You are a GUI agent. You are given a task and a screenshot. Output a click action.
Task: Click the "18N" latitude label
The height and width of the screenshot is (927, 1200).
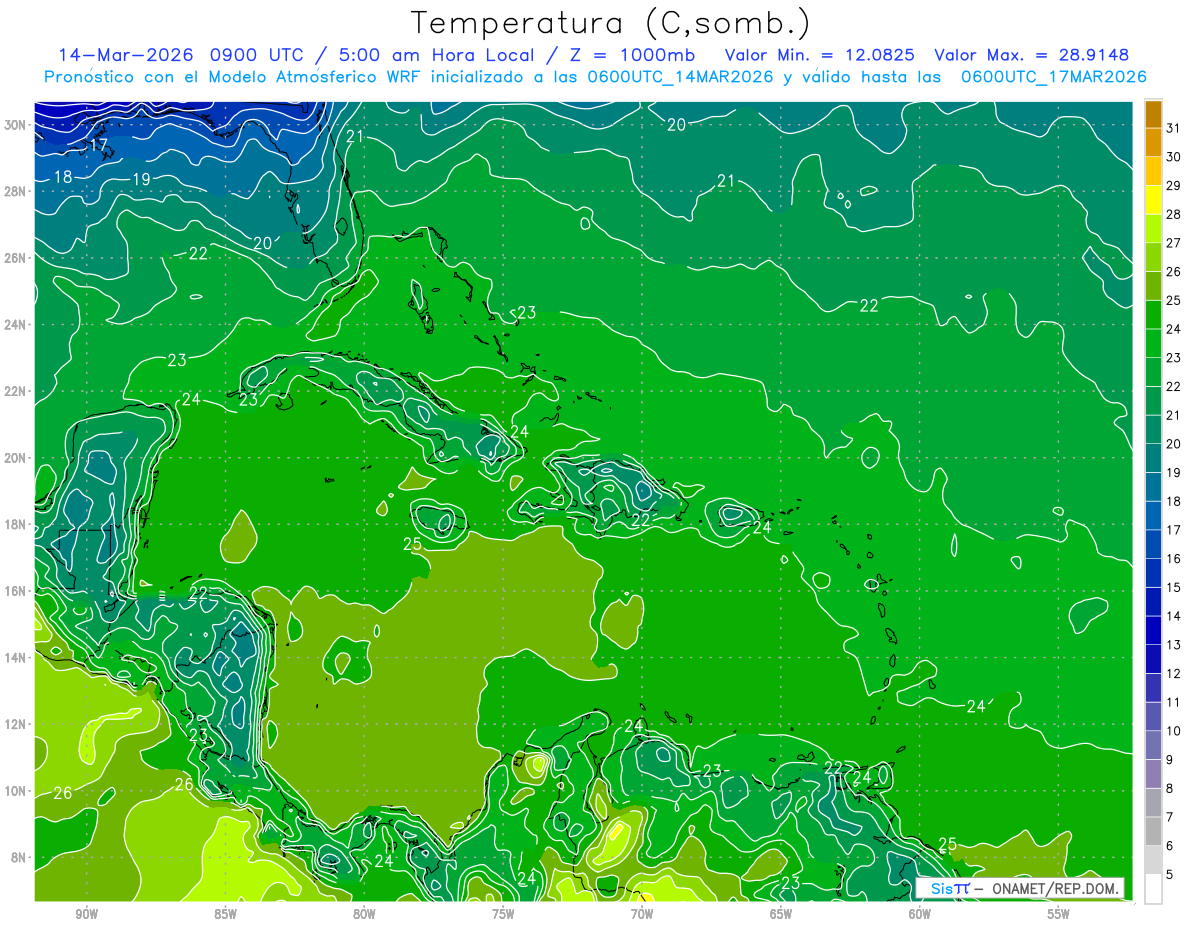(17, 525)
